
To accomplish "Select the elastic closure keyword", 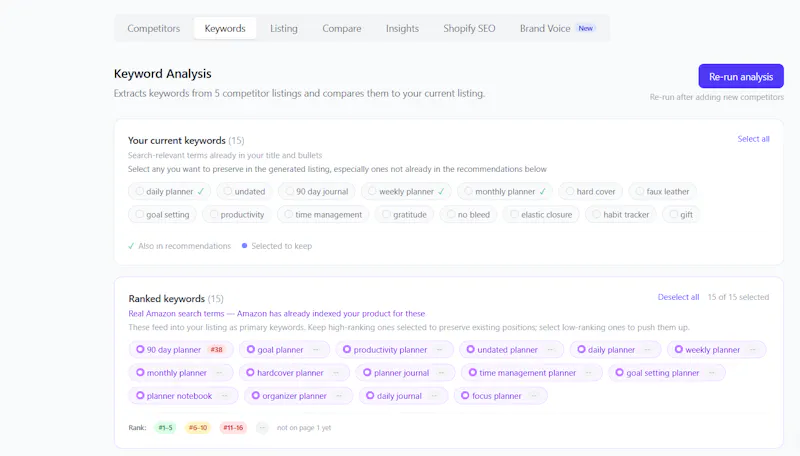I will [x=541, y=214].
